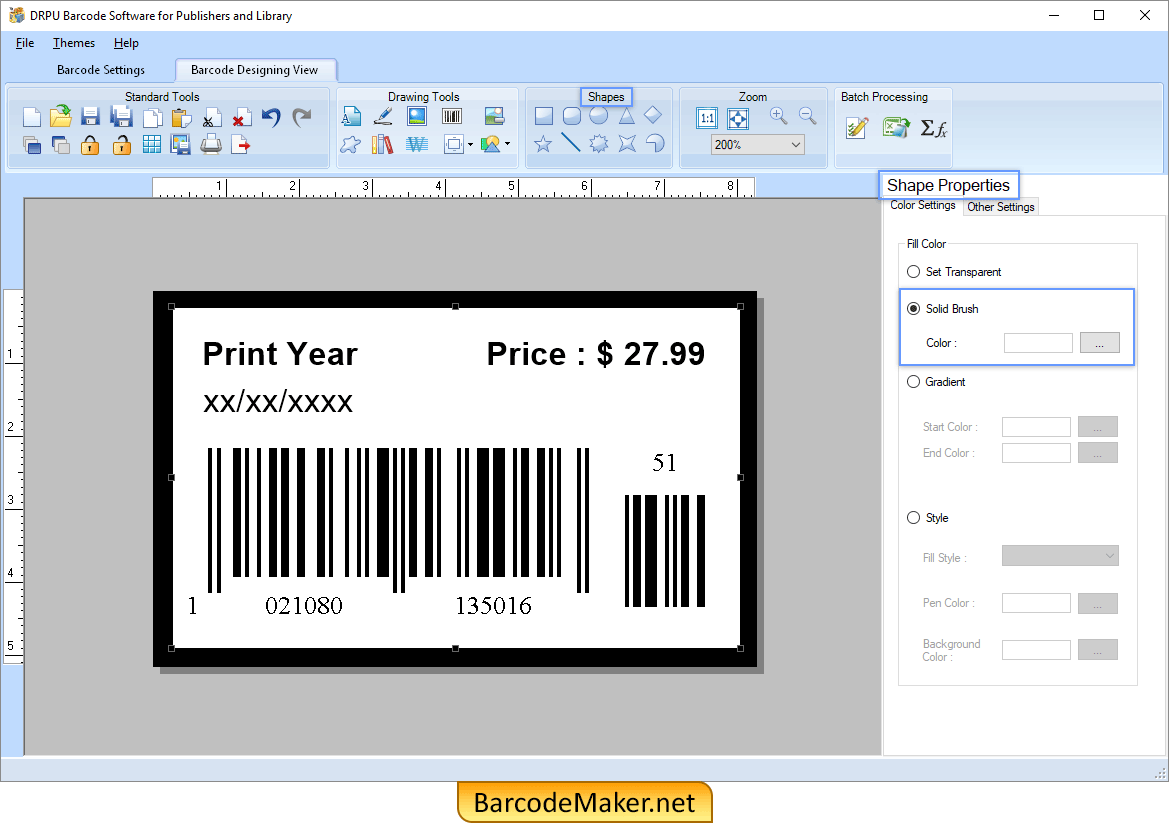Select the Triangle shape
The image size is (1169, 823).
[626, 116]
